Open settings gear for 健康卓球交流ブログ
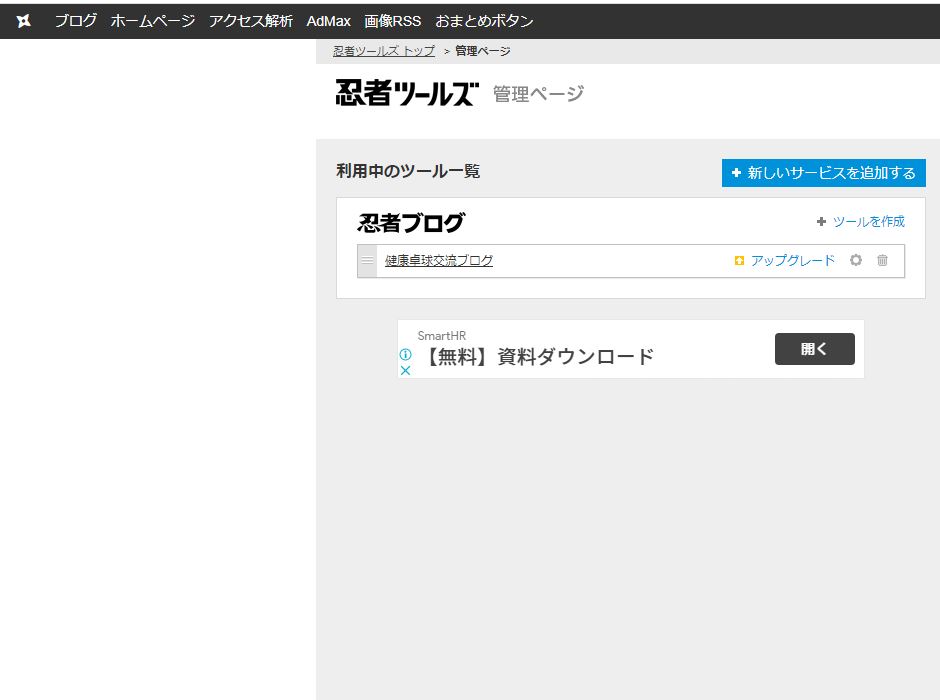 click(x=856, y=260)
